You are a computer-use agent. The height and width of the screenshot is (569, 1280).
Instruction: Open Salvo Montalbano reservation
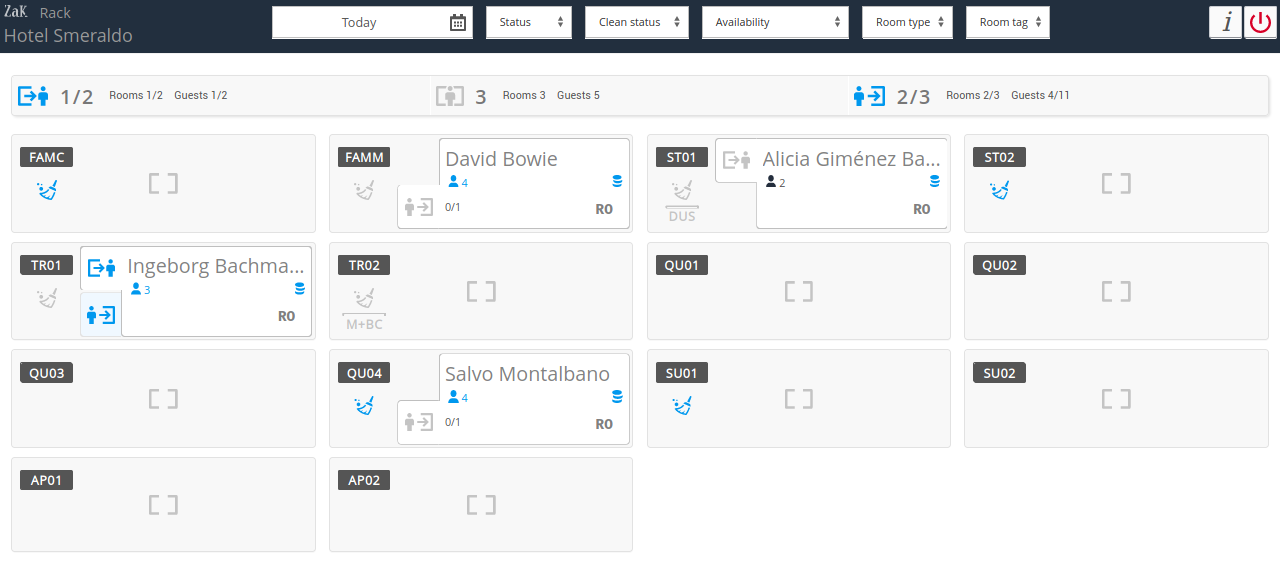click(x=527, y=375)
